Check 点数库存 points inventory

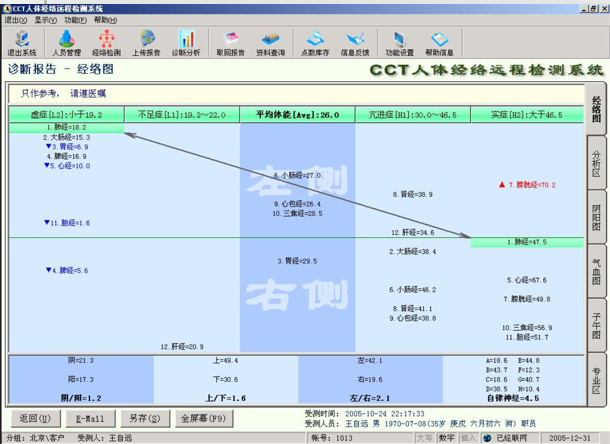(x=317, y=42)
